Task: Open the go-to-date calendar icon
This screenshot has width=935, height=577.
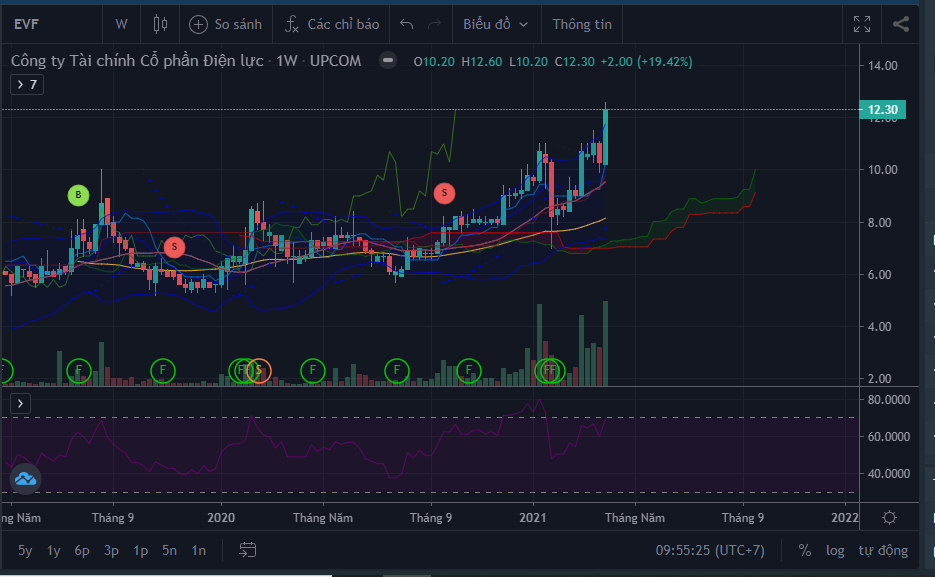Action: pyautogui.click(x=248, y=550)
